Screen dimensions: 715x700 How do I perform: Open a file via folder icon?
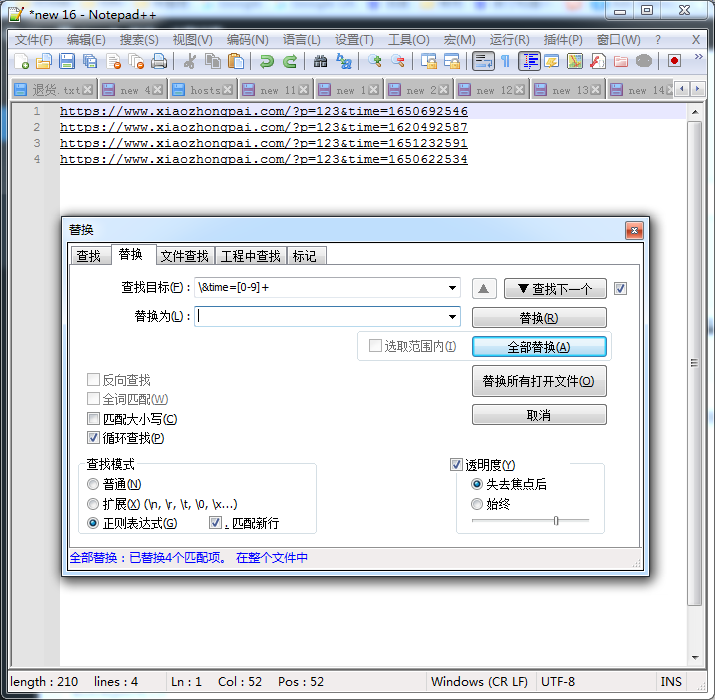(x=44, y=61)
